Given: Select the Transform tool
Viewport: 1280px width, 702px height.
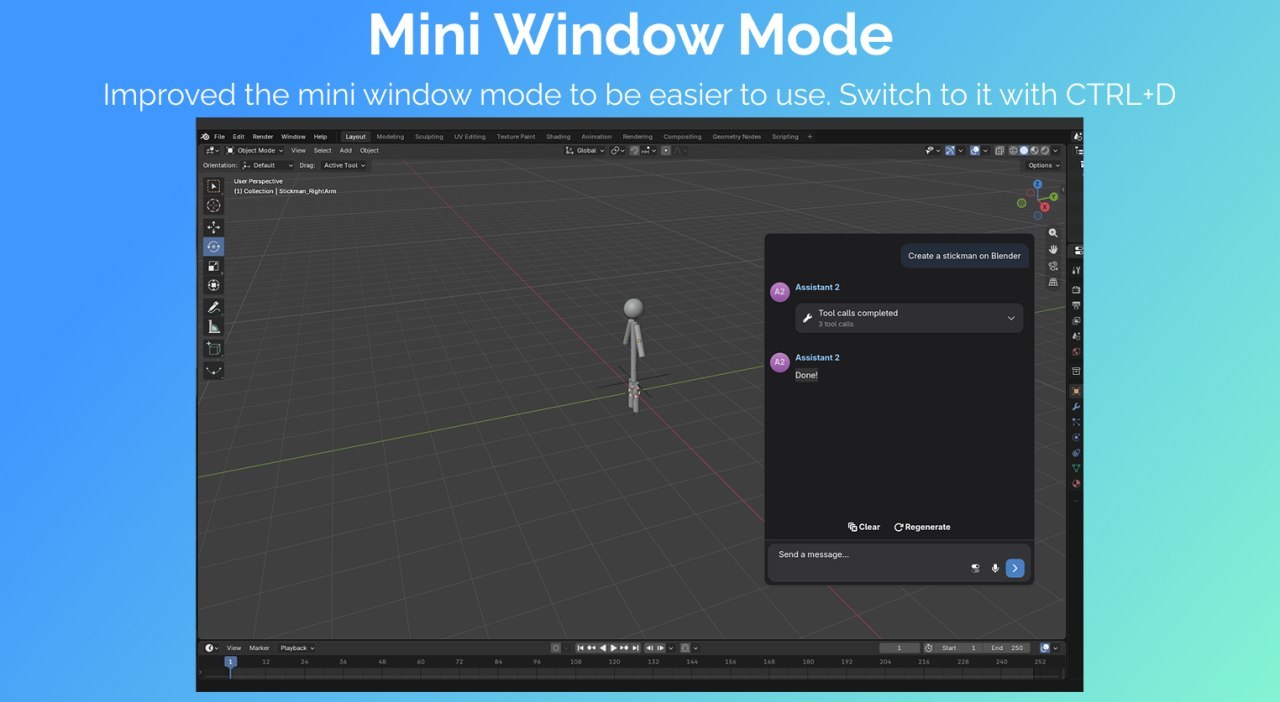Looking at the screenshot, I should tap(213, 285).
